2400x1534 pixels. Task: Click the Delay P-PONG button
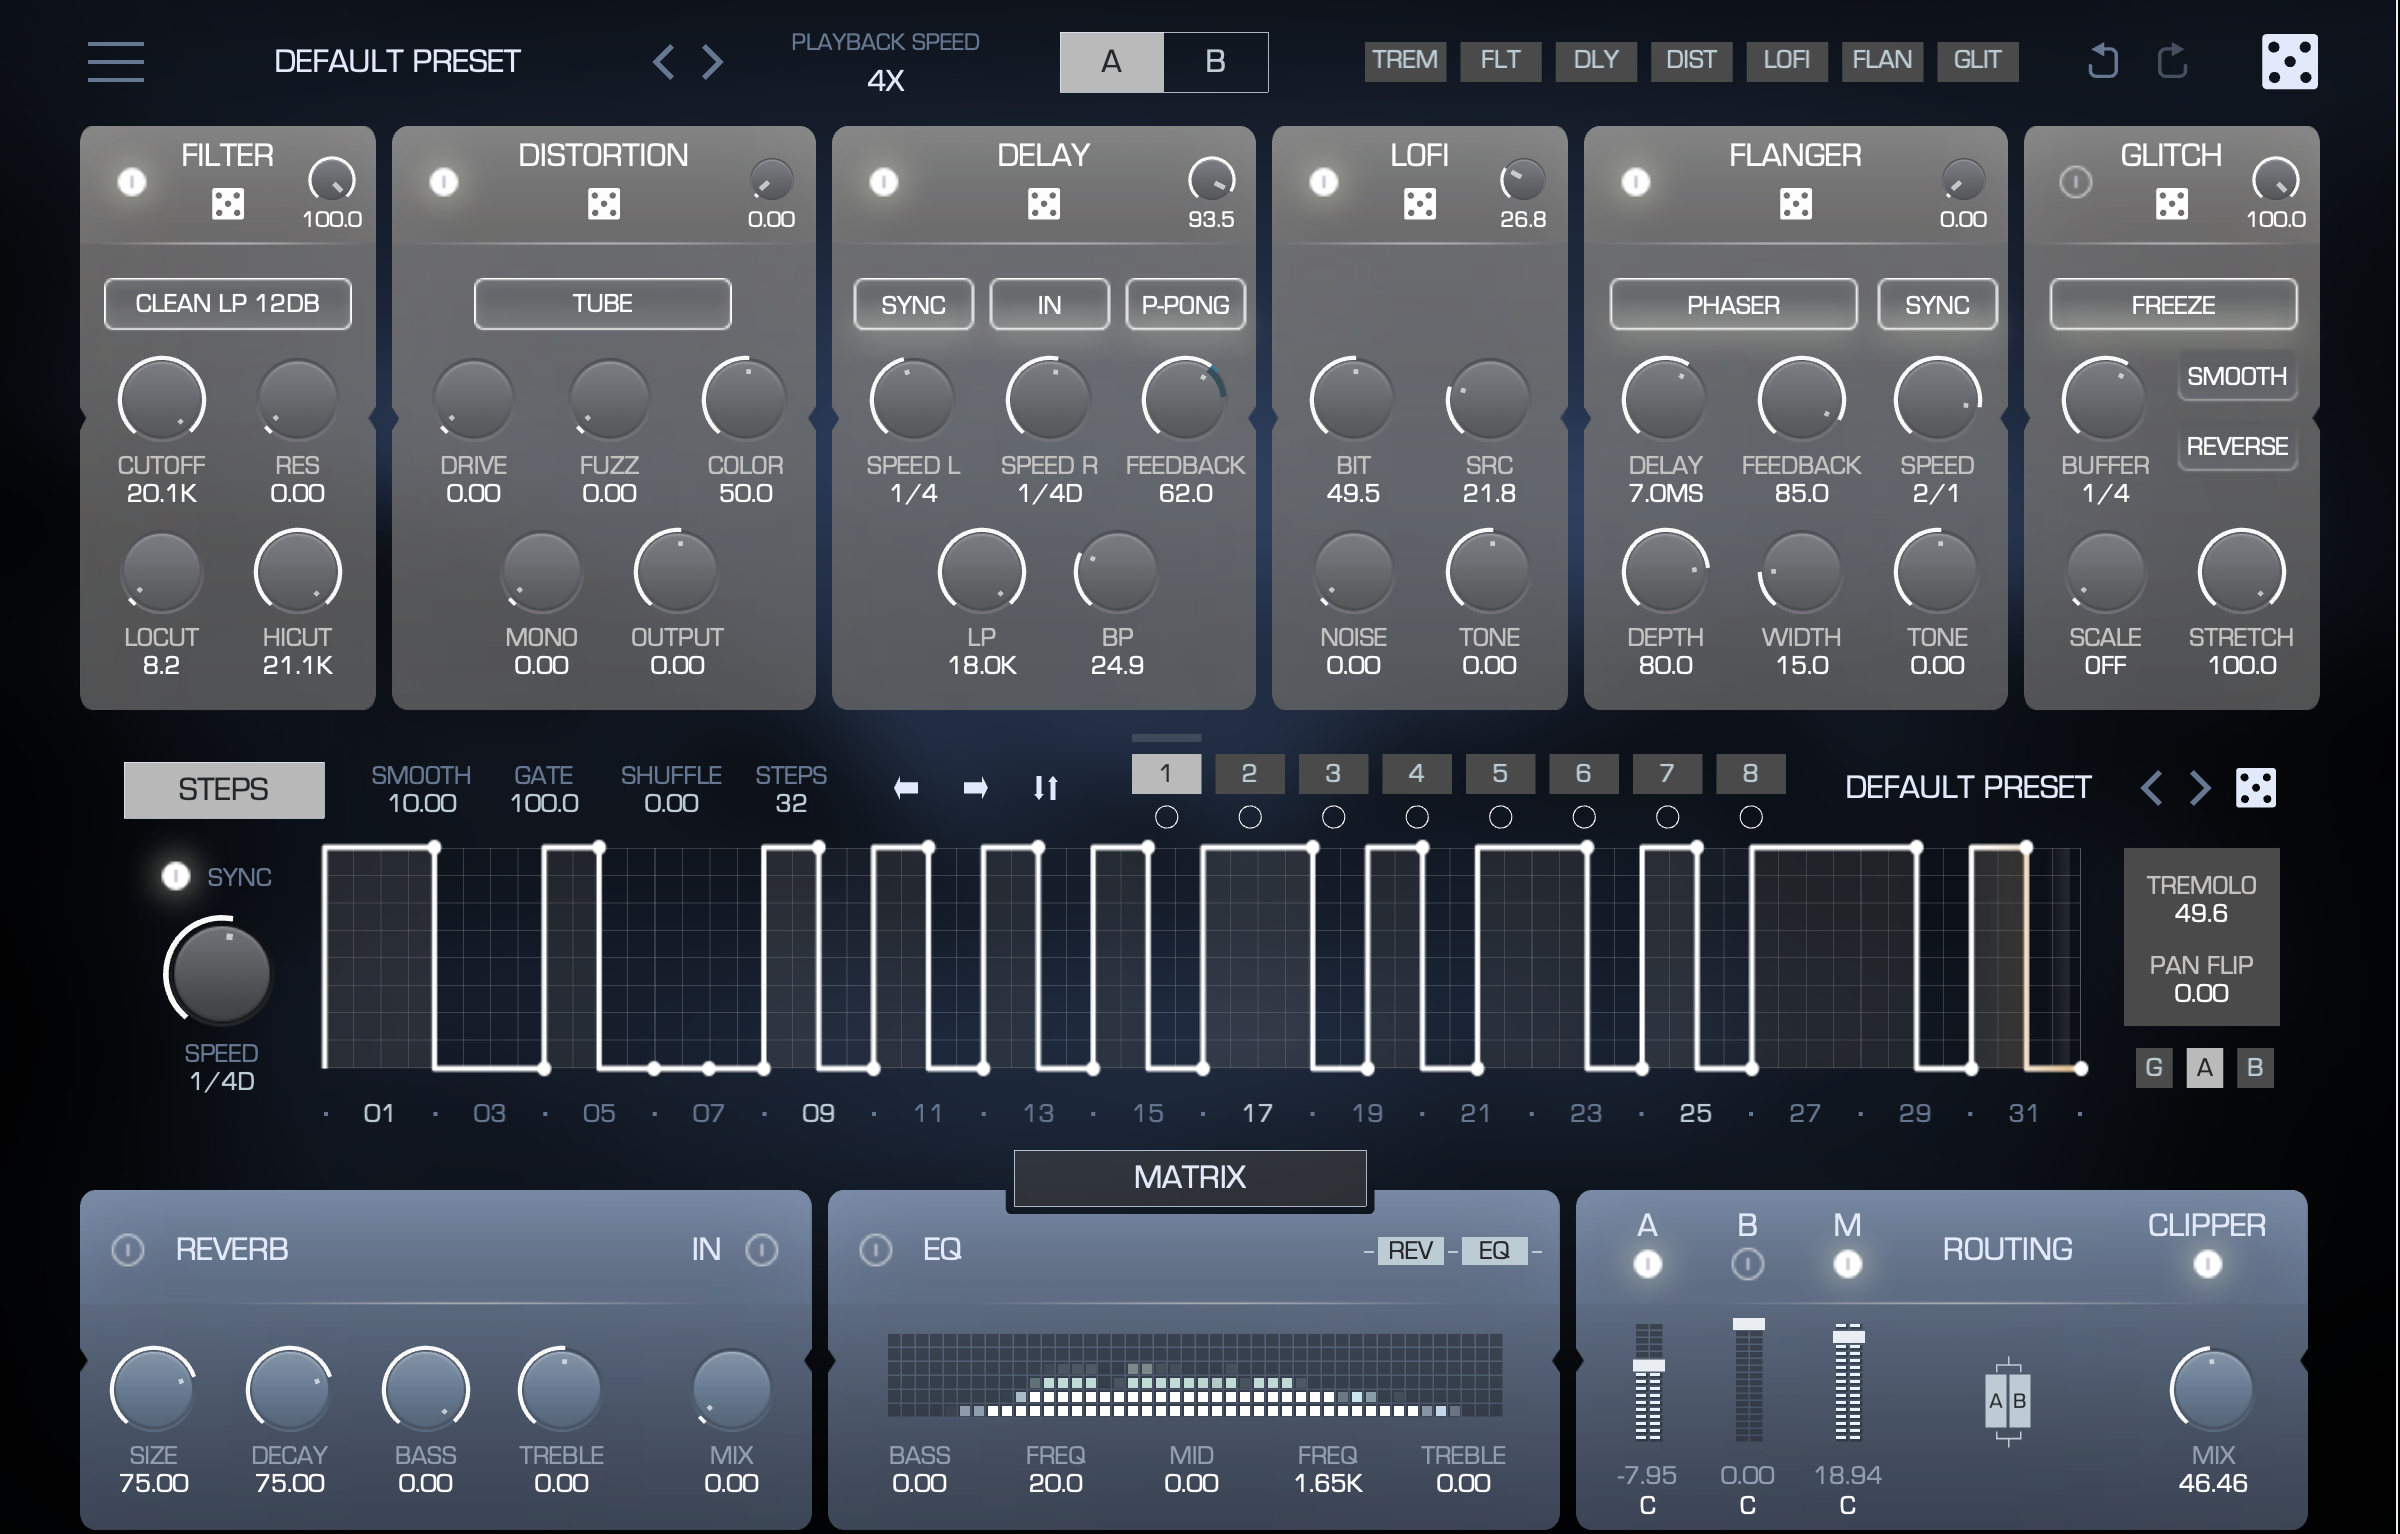[x=1186, y=304]
